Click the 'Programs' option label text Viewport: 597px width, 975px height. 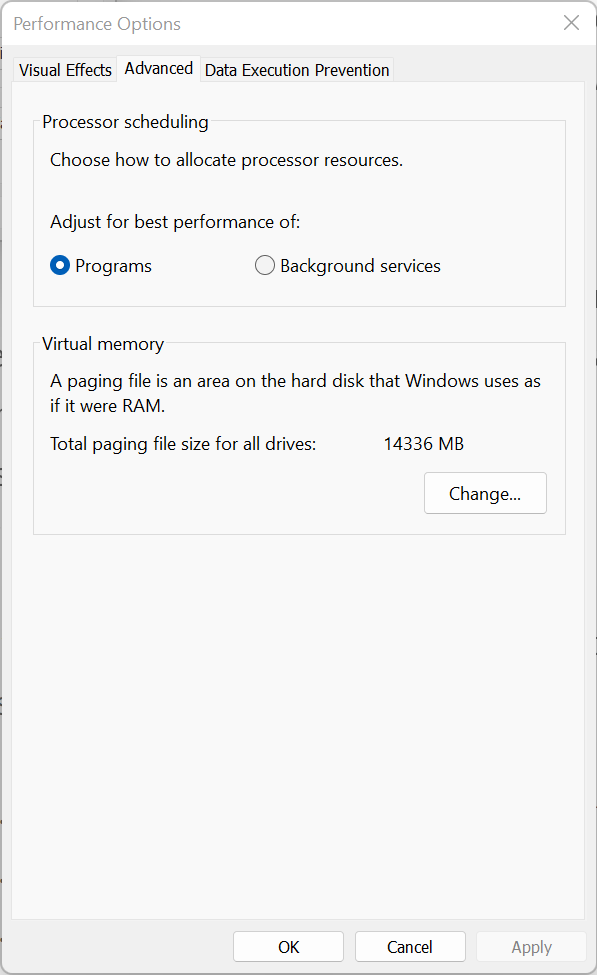(x=113, y=266)
